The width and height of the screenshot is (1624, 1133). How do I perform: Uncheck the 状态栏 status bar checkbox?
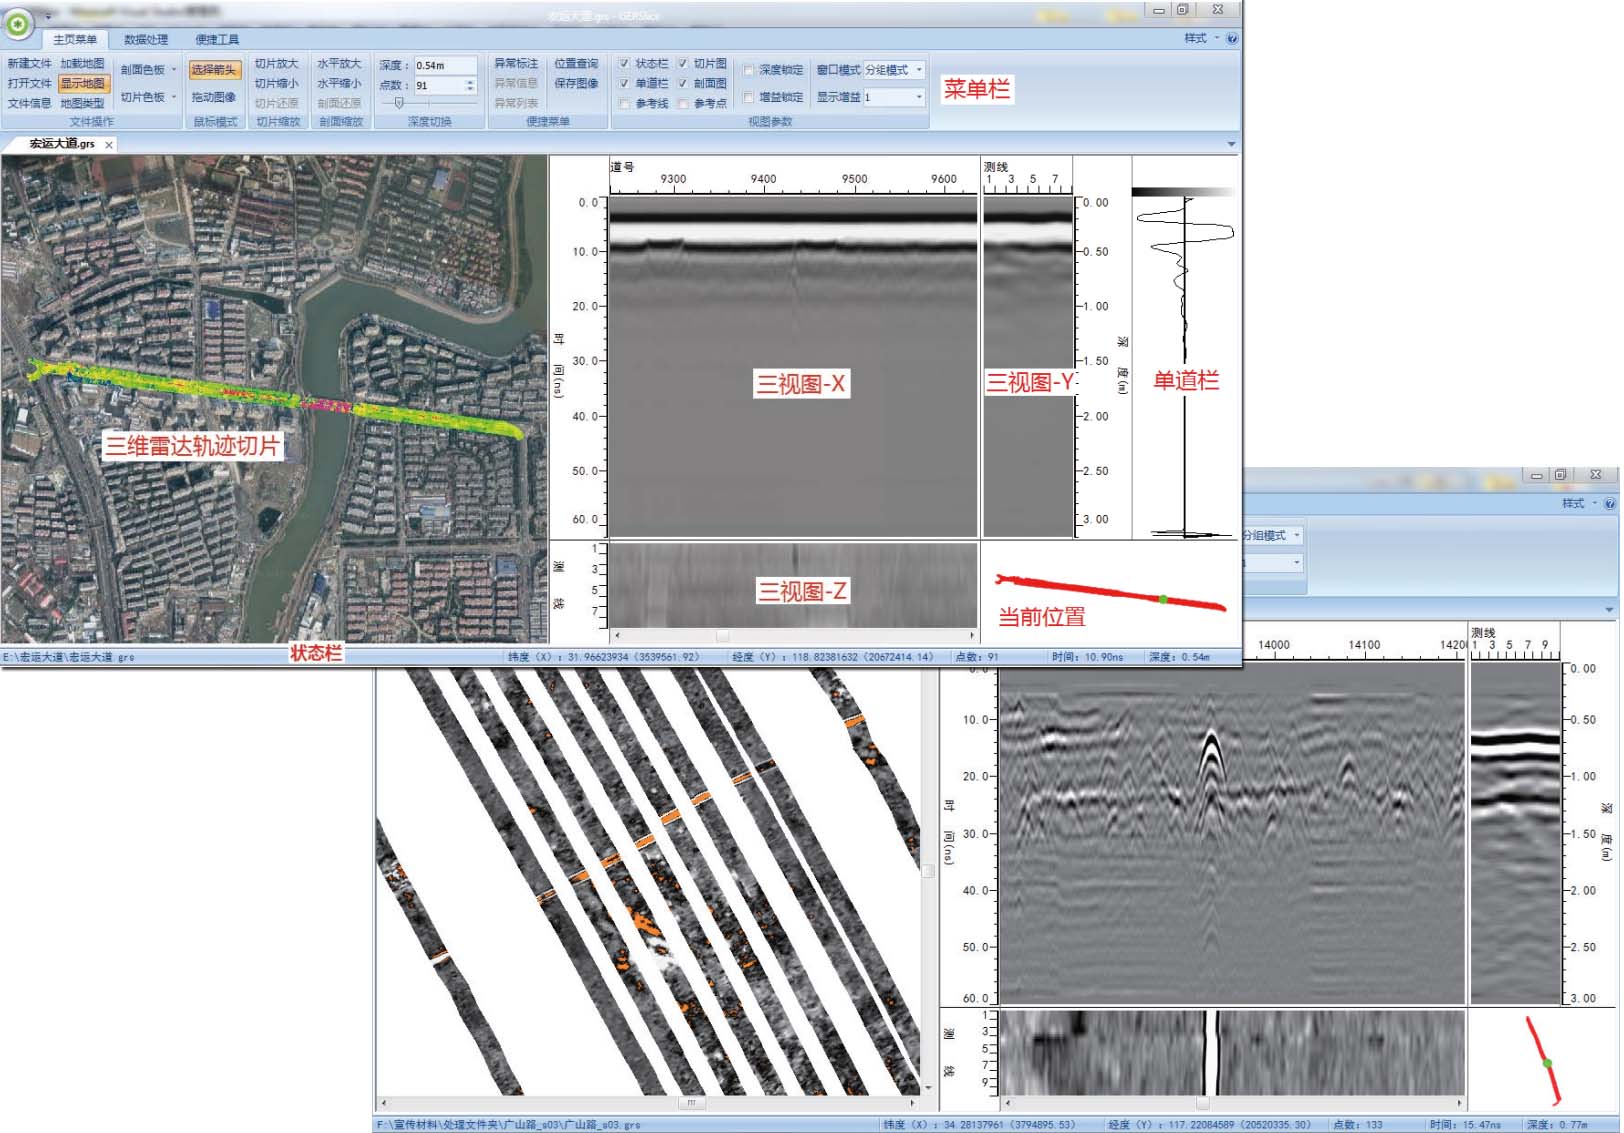coord(624,64)
